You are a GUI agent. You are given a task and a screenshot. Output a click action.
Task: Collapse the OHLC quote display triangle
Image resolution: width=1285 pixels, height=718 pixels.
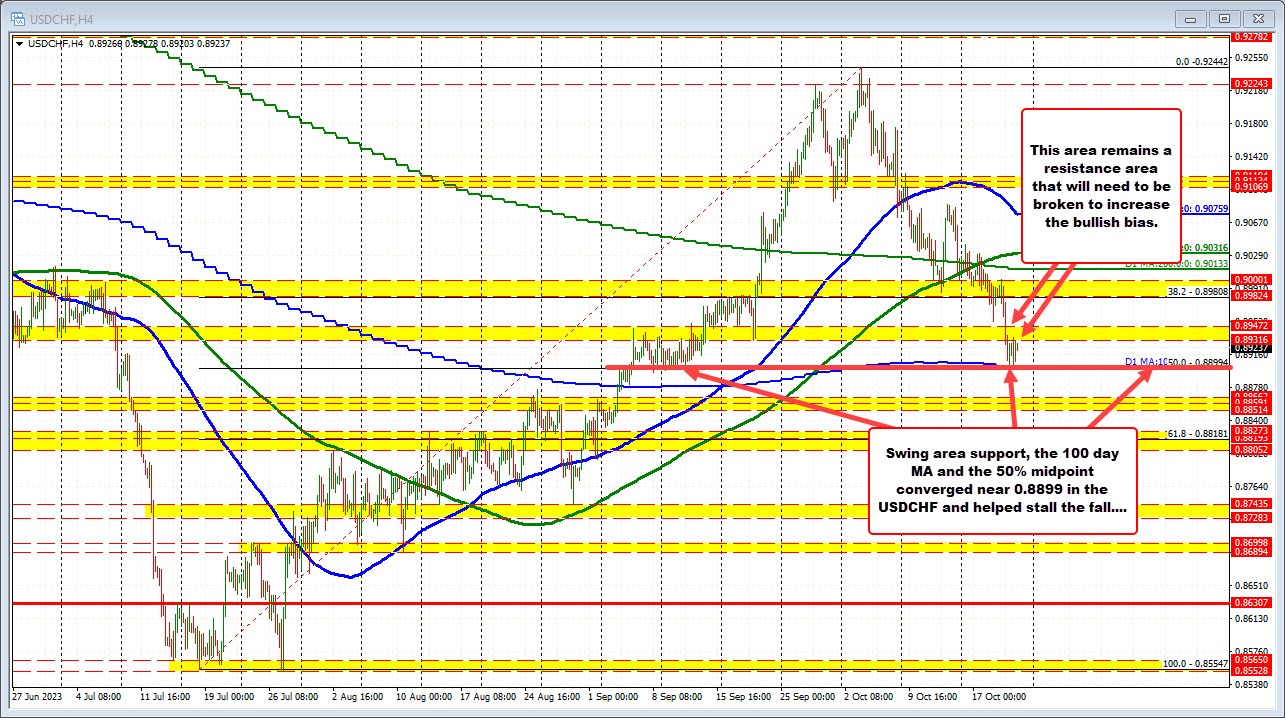(x=18, y=43)
